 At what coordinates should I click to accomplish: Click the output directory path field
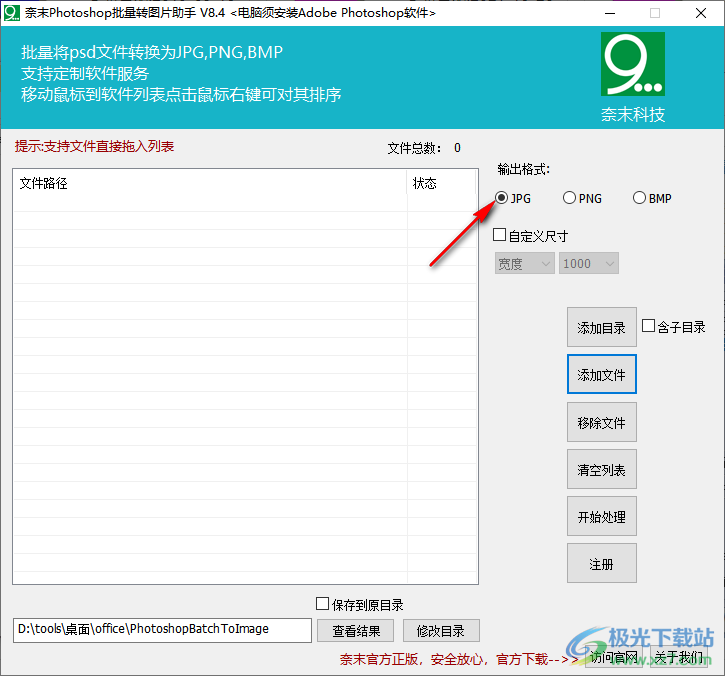(x=162, y=630)
